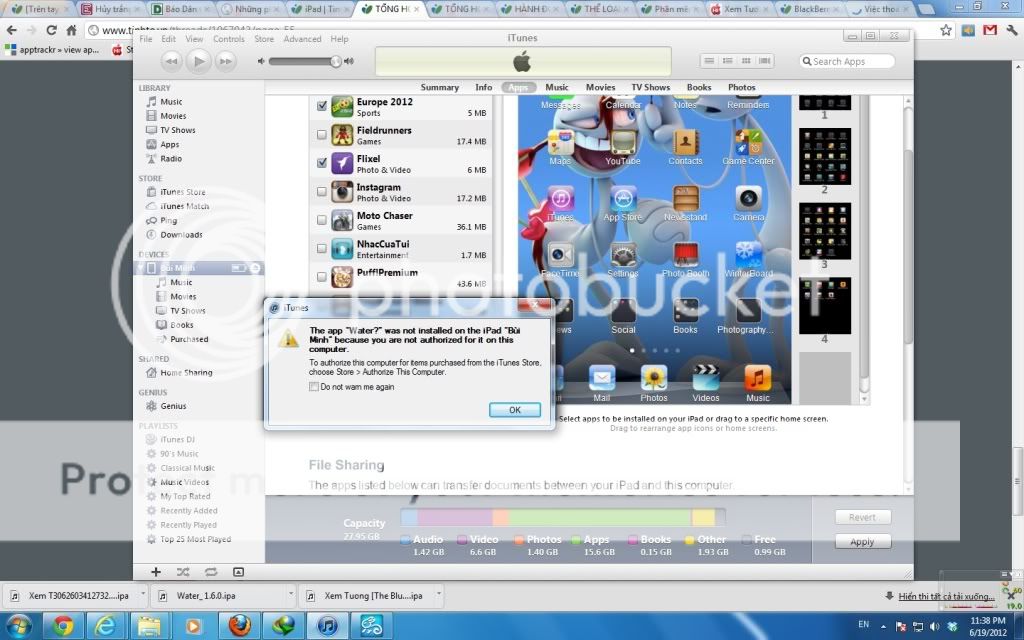Skip to the next track in iTunes
Viewport: 1024px width, 640px height.
[225, 61]
